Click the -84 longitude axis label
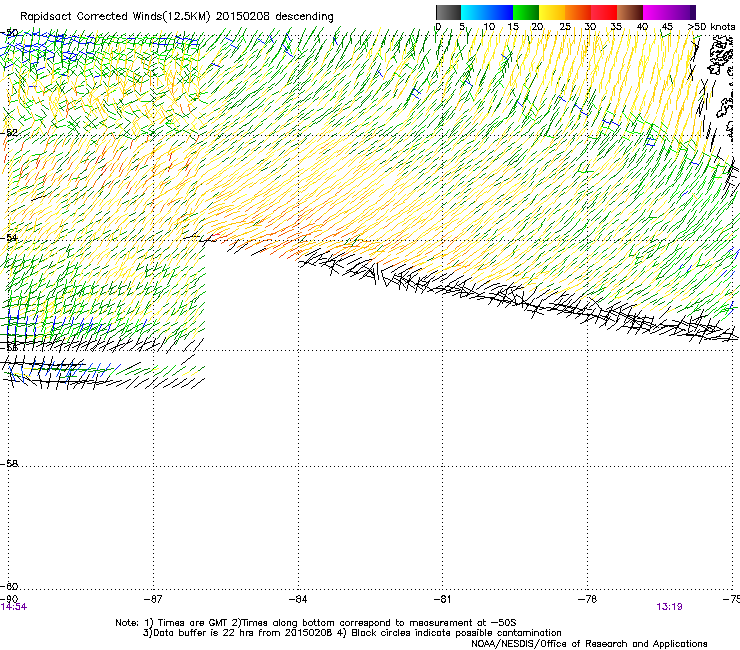 [x=298, y=599]
